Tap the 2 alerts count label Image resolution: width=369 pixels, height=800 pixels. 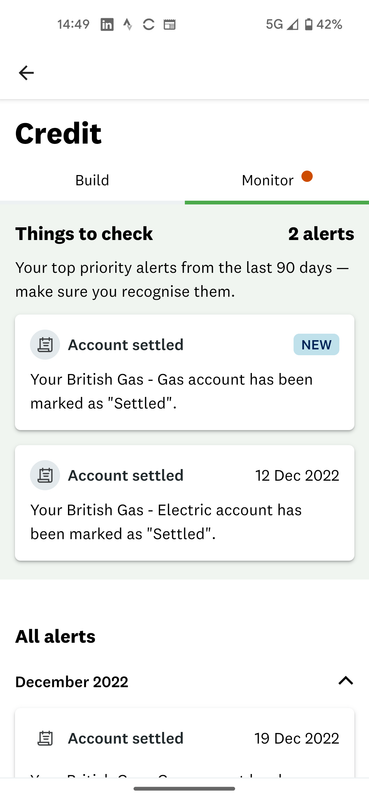[x=321, y=234]
